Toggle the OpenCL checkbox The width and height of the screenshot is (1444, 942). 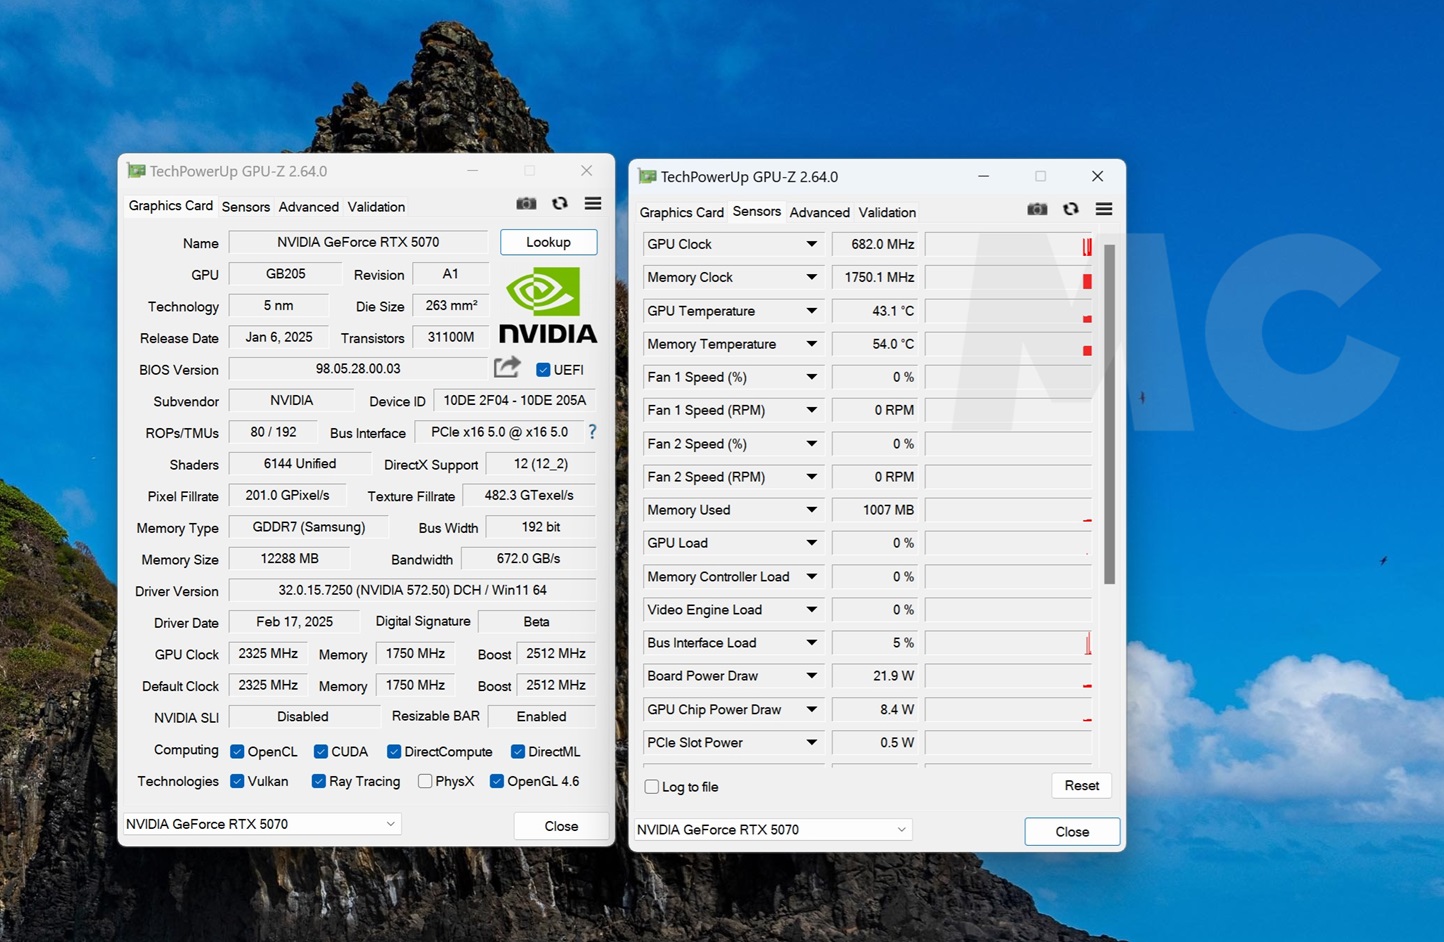(237, 752)
